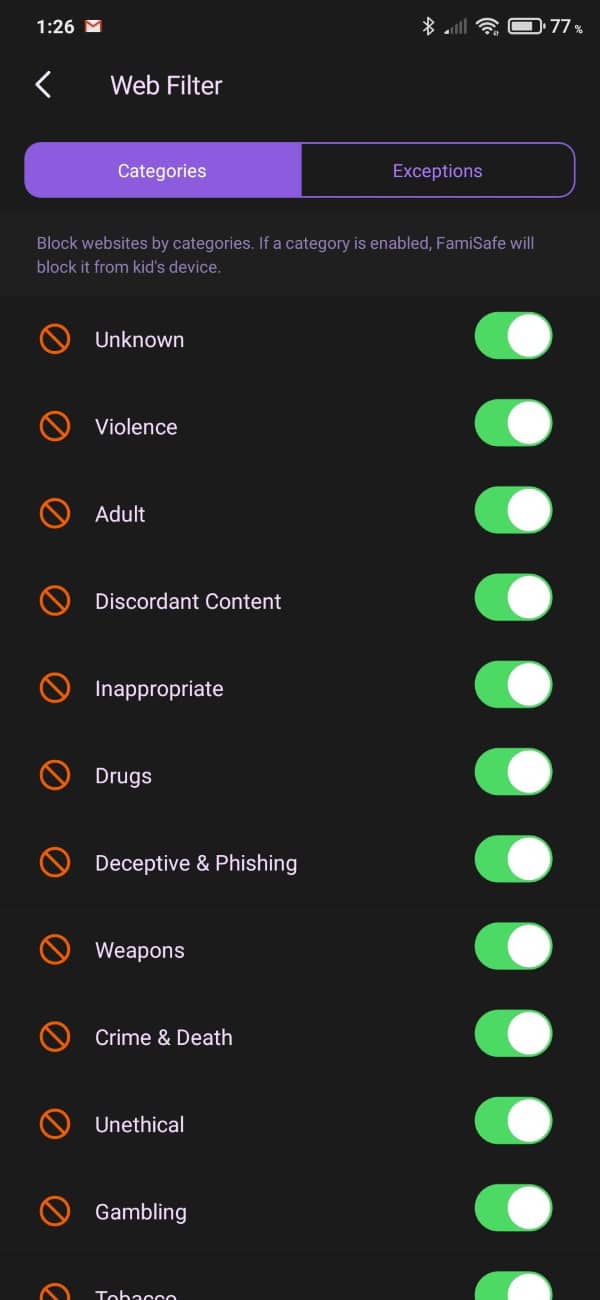Tap the blocked icon beside Violence
600x1300 pixels.
click(x=55, y=427)
